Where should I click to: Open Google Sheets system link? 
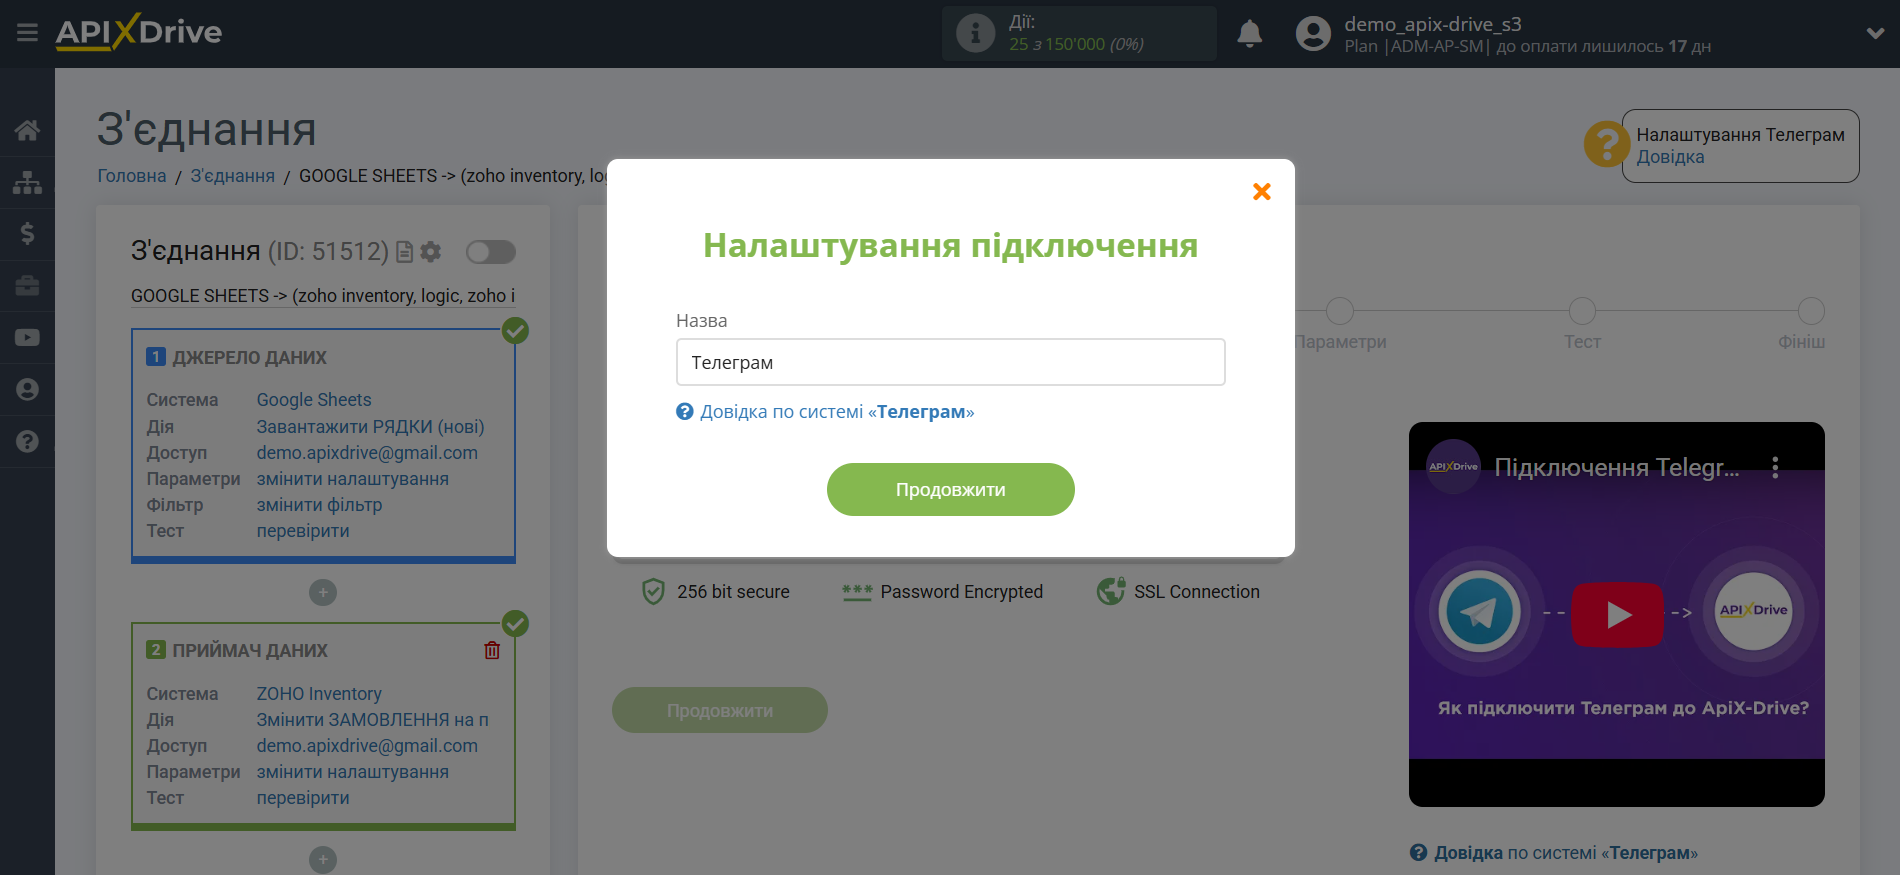[314, 400]
